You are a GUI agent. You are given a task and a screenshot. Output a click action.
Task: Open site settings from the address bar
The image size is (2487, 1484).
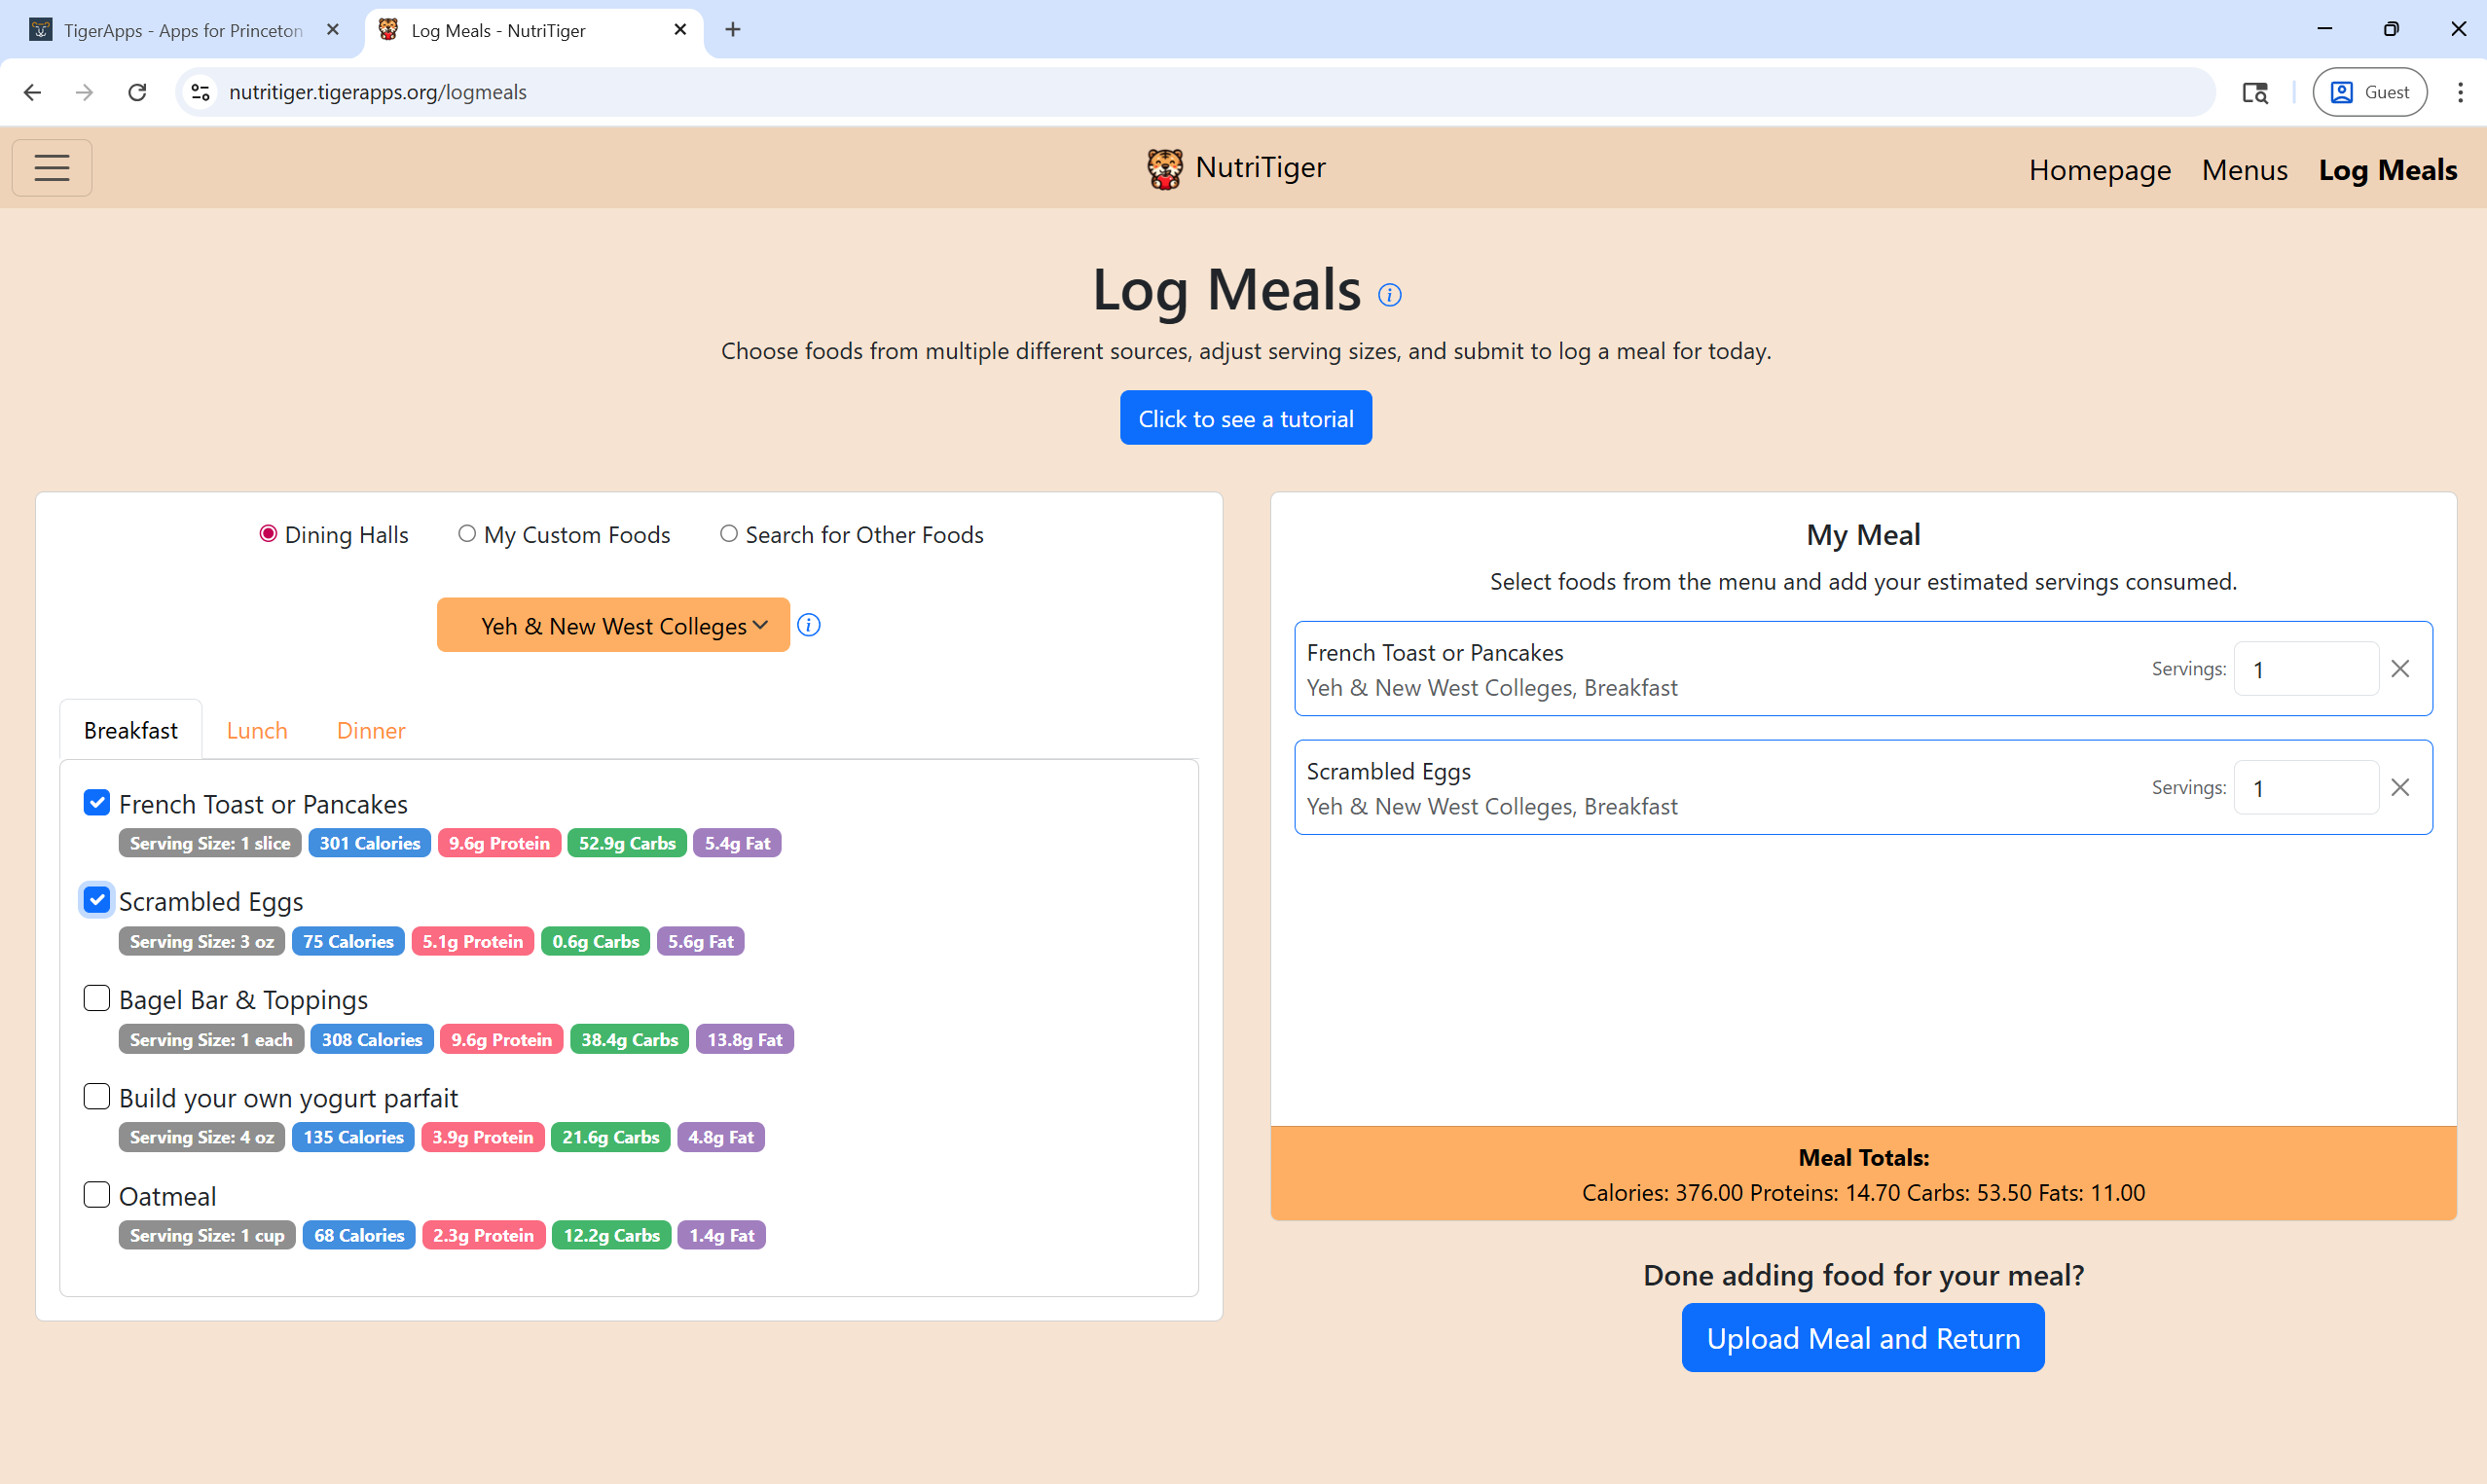coord(199,91)
